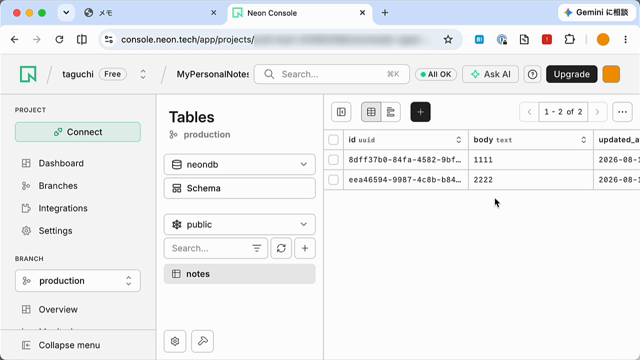Open Ask AI assistant
640x360 pixels.
click(x=490, y=74)
